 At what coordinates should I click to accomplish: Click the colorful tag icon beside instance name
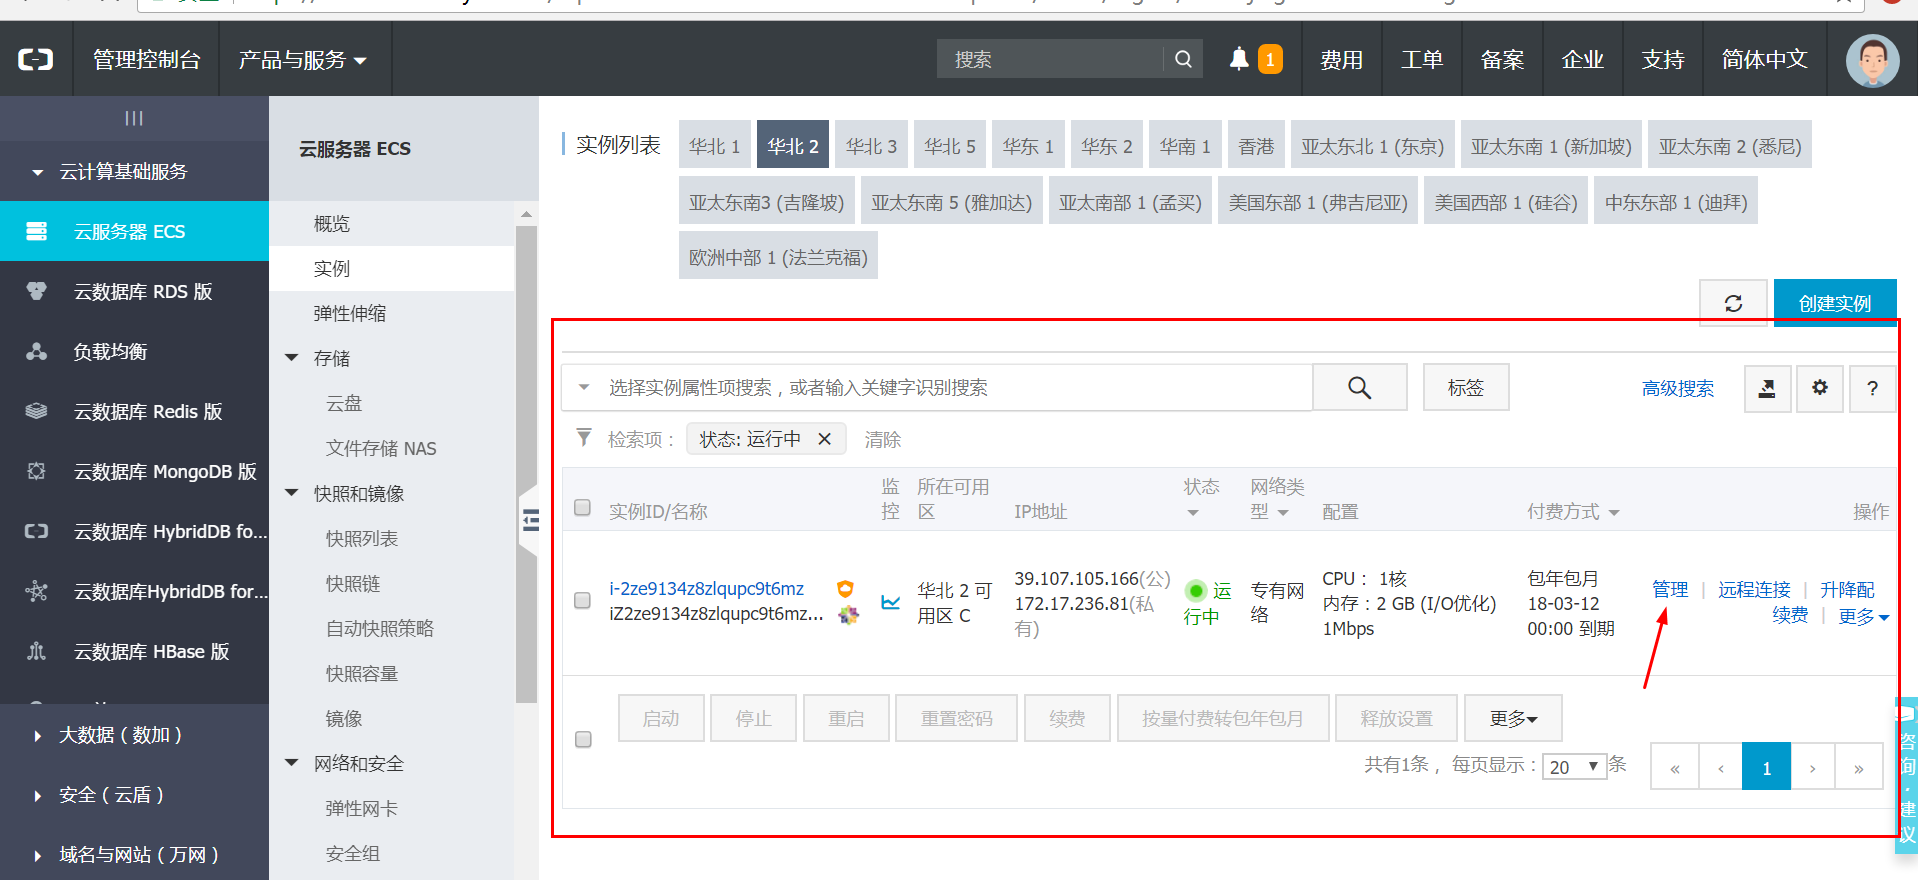coord(849,615)
